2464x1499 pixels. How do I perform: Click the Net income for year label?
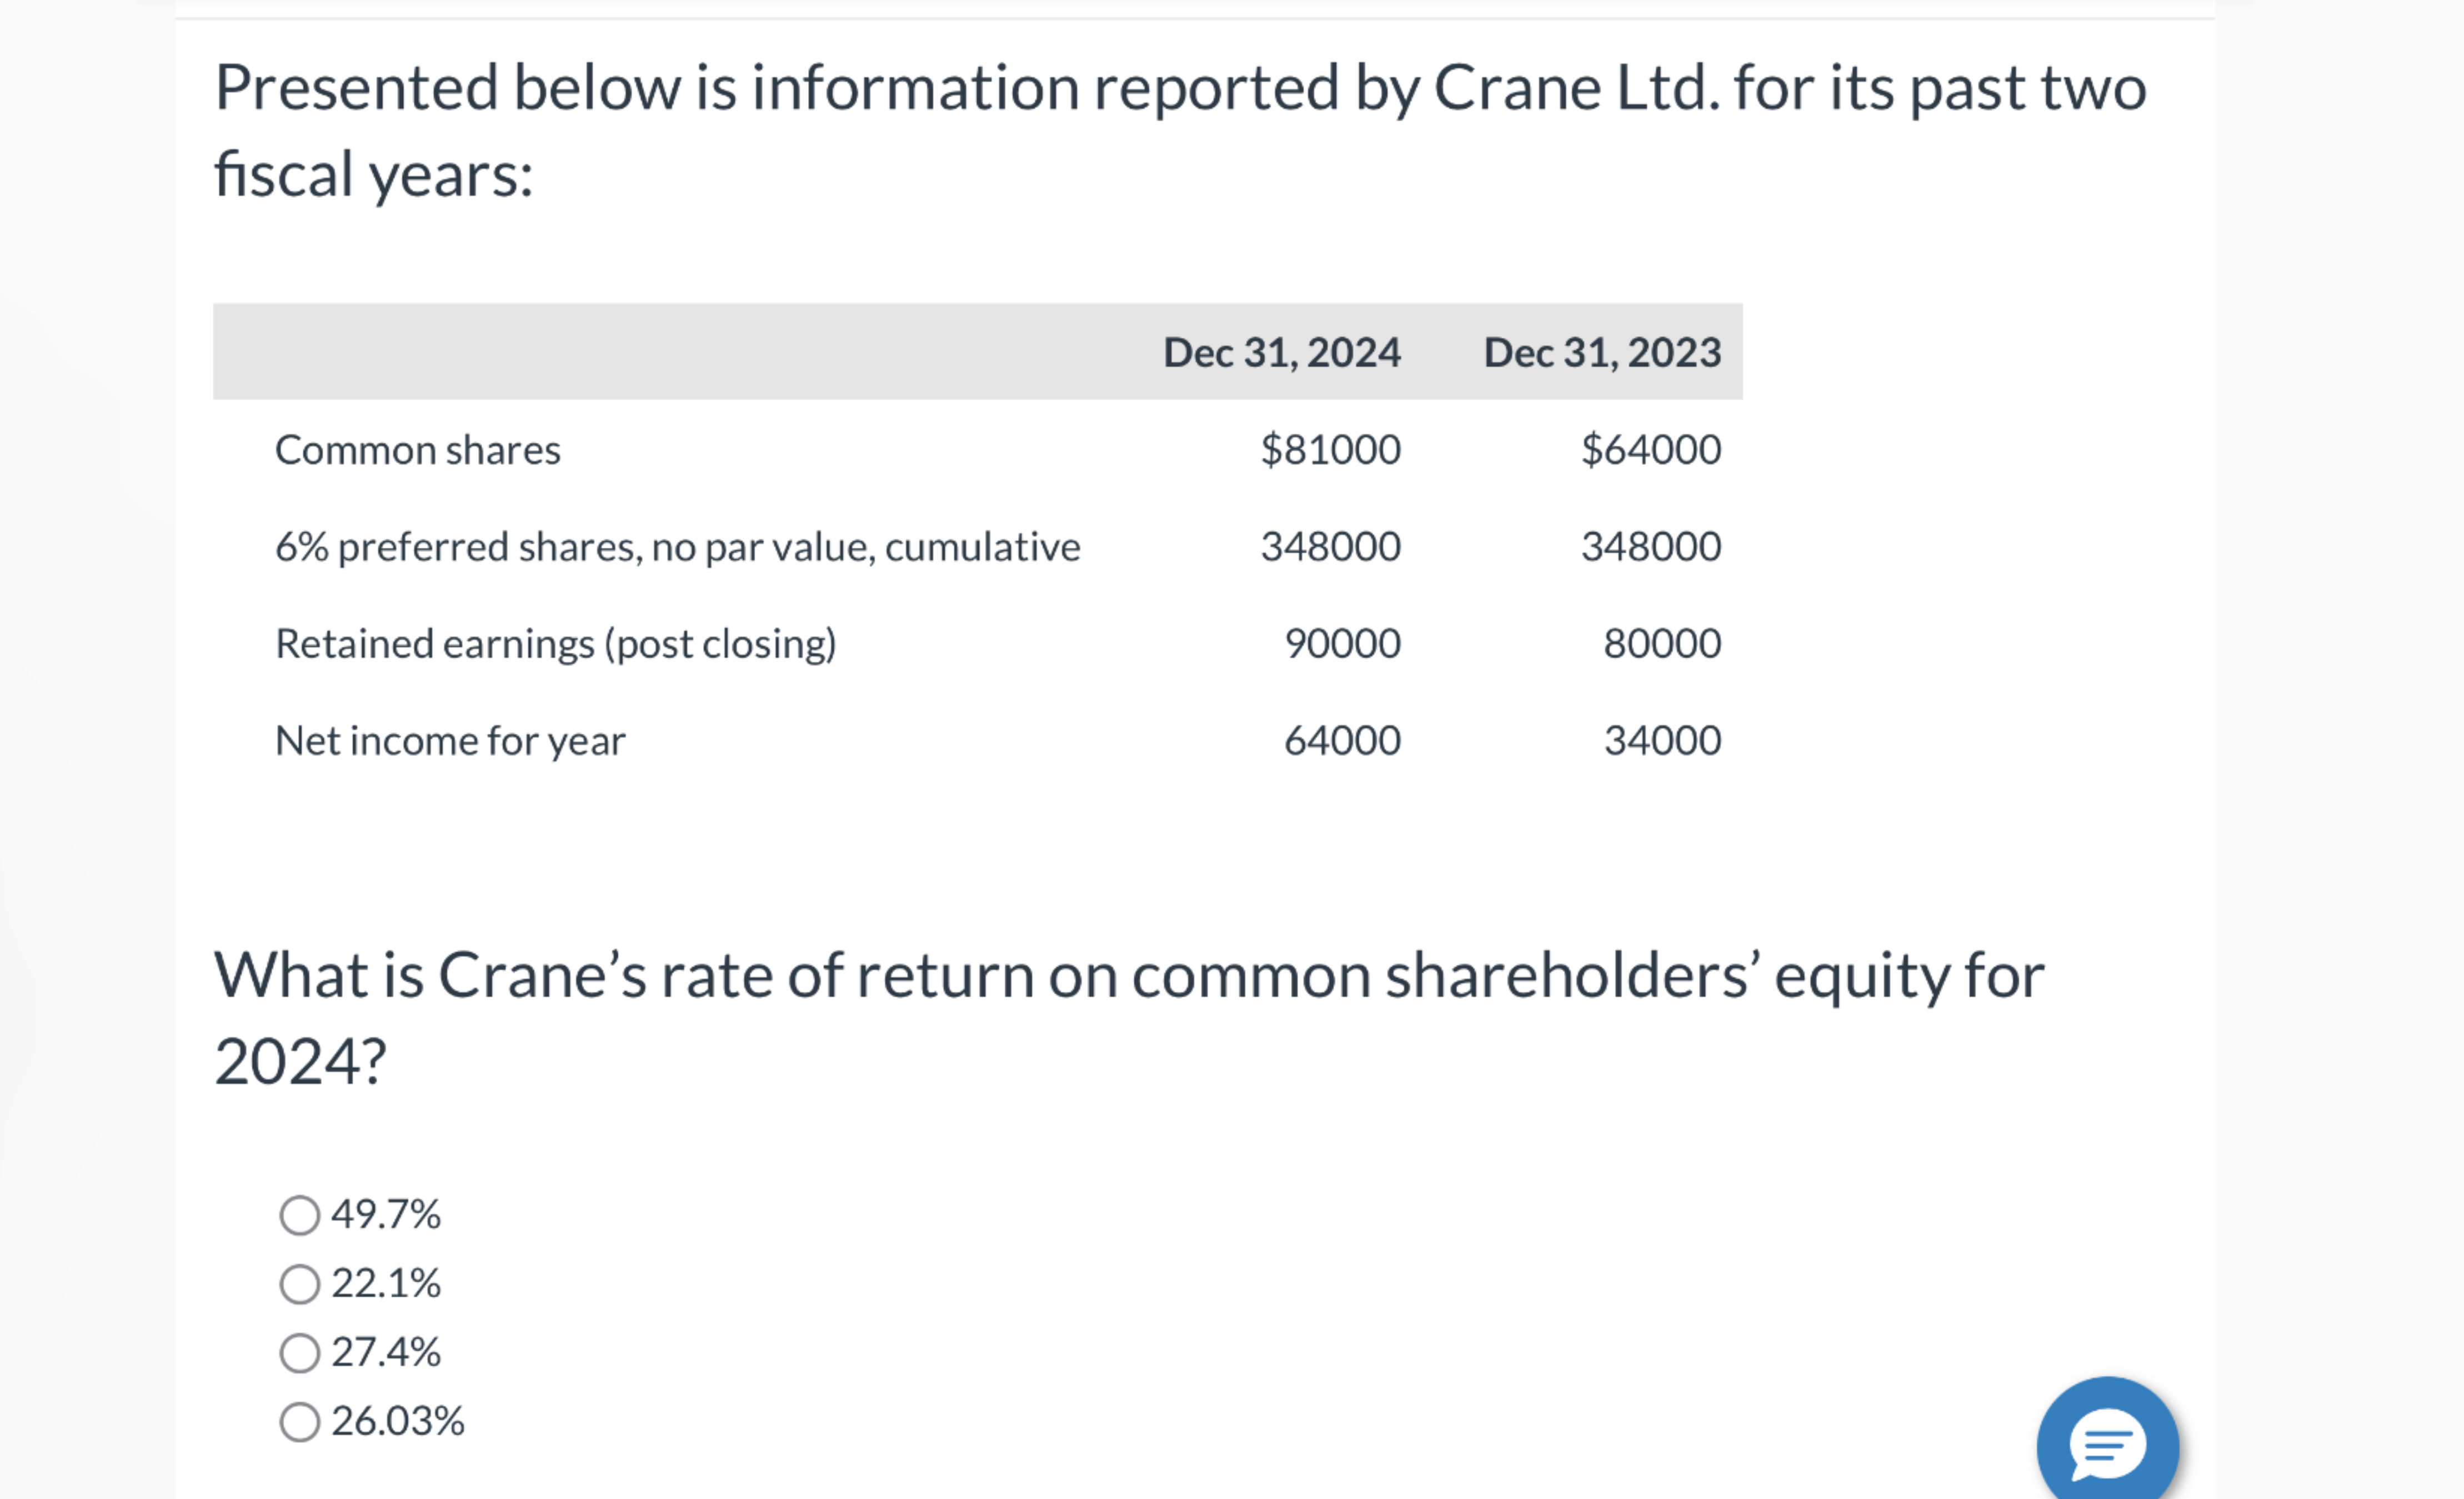click(450, 740)
